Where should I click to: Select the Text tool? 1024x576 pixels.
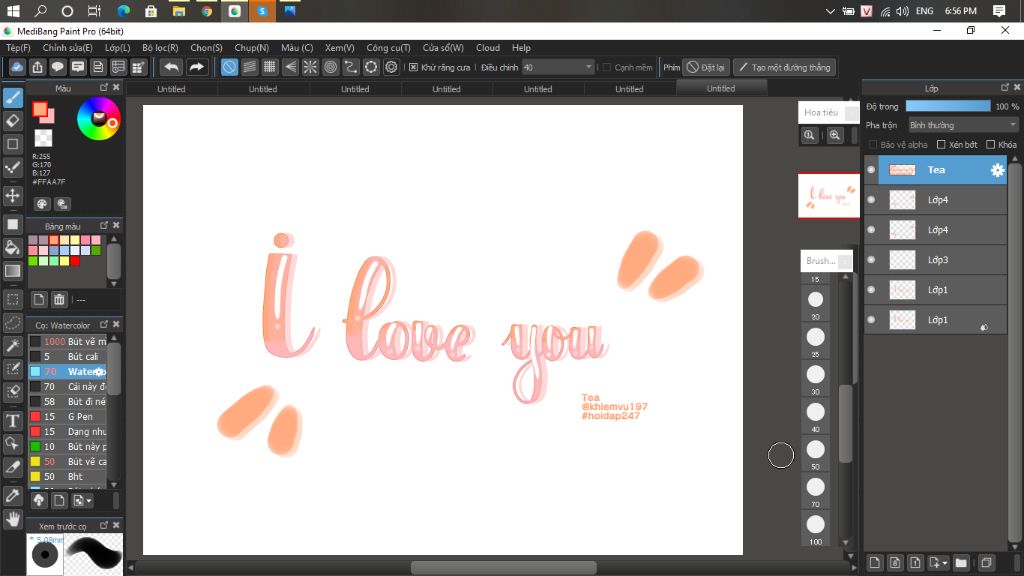coord(12,421)
